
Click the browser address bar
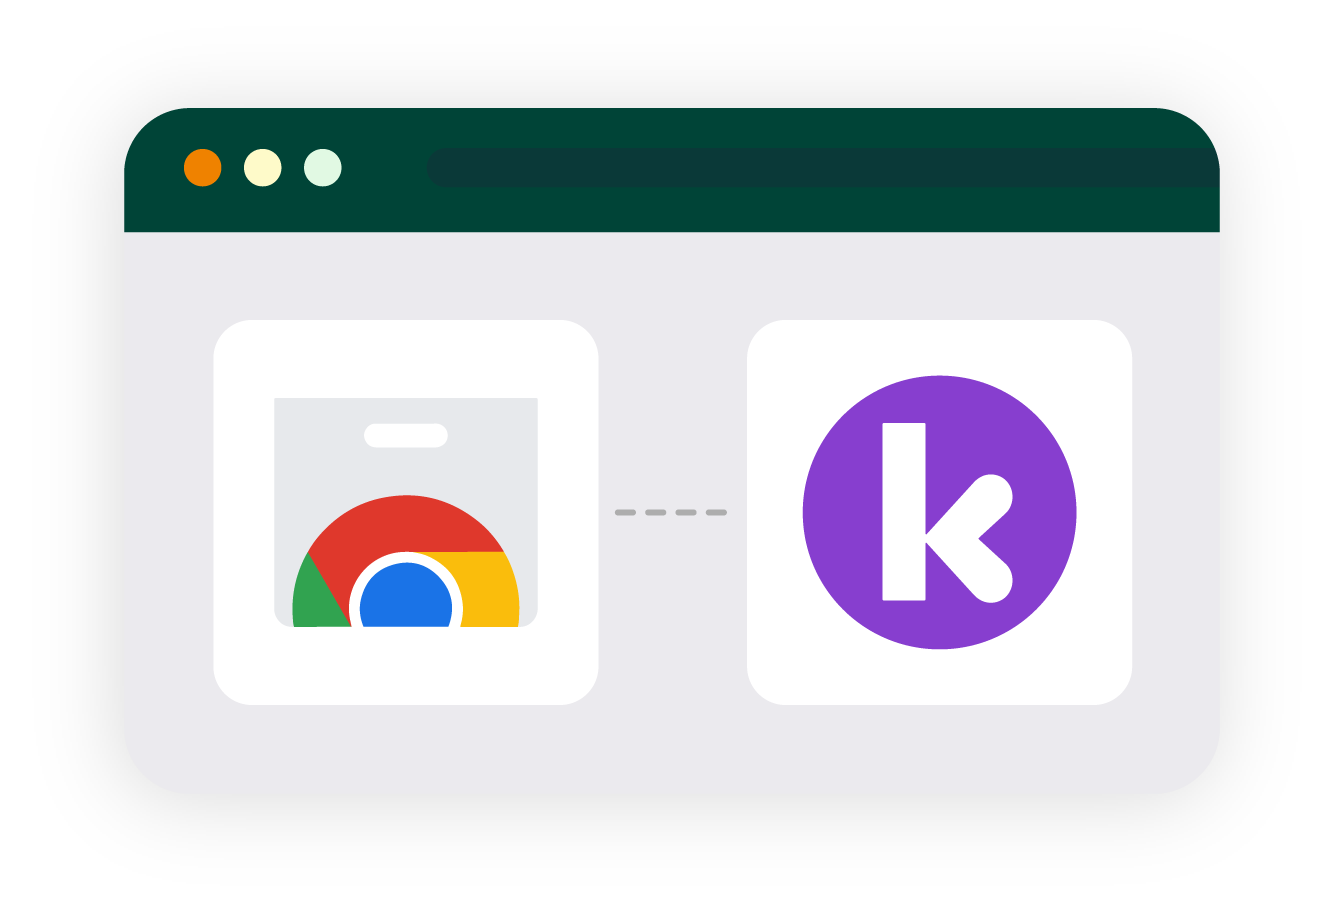click(x=823, y=168)
